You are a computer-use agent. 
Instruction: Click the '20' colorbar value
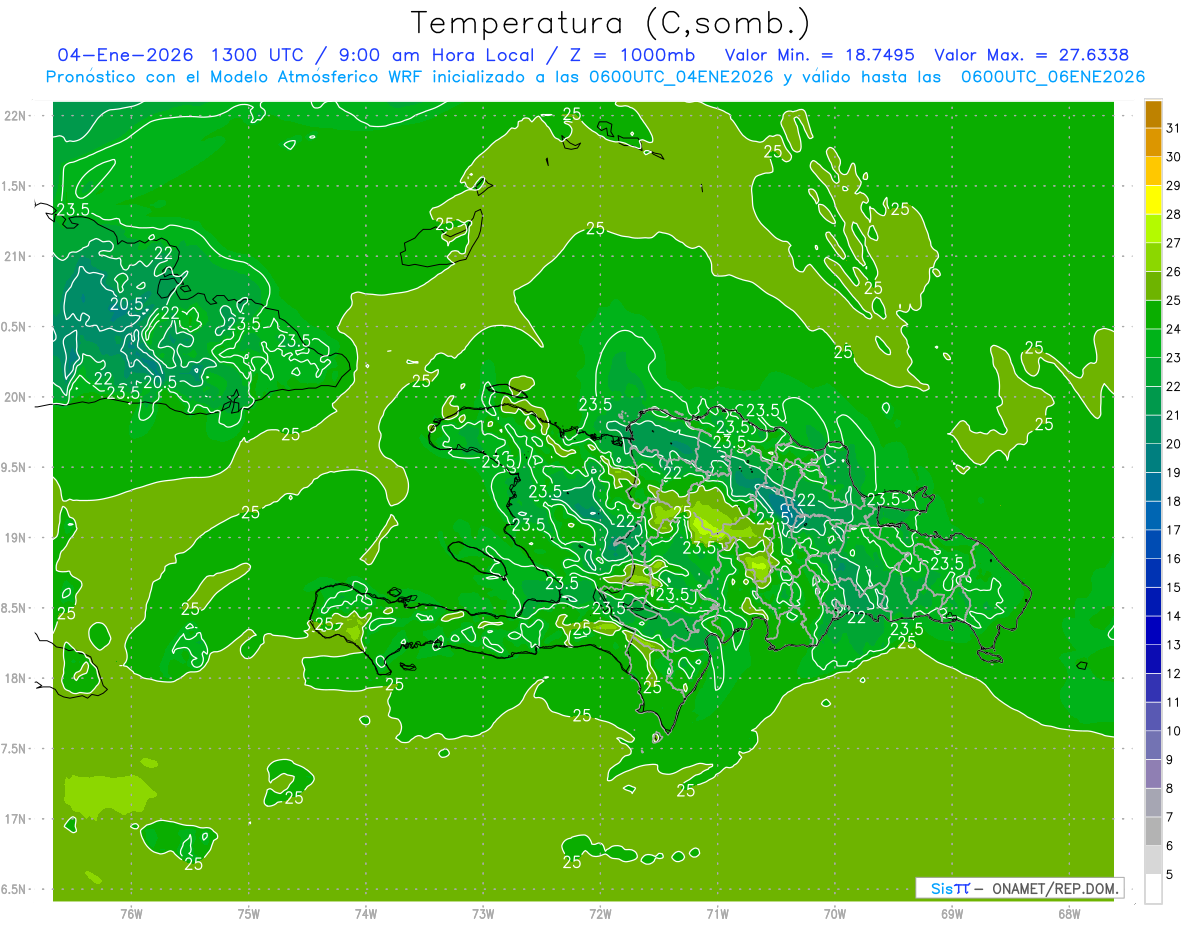tap(1174, 444)
